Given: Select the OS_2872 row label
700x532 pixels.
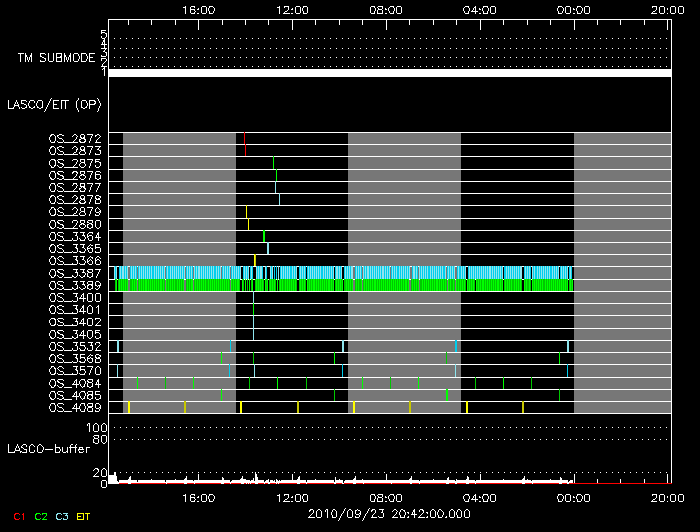Looking at the screenshot, I should coord(74,138).
